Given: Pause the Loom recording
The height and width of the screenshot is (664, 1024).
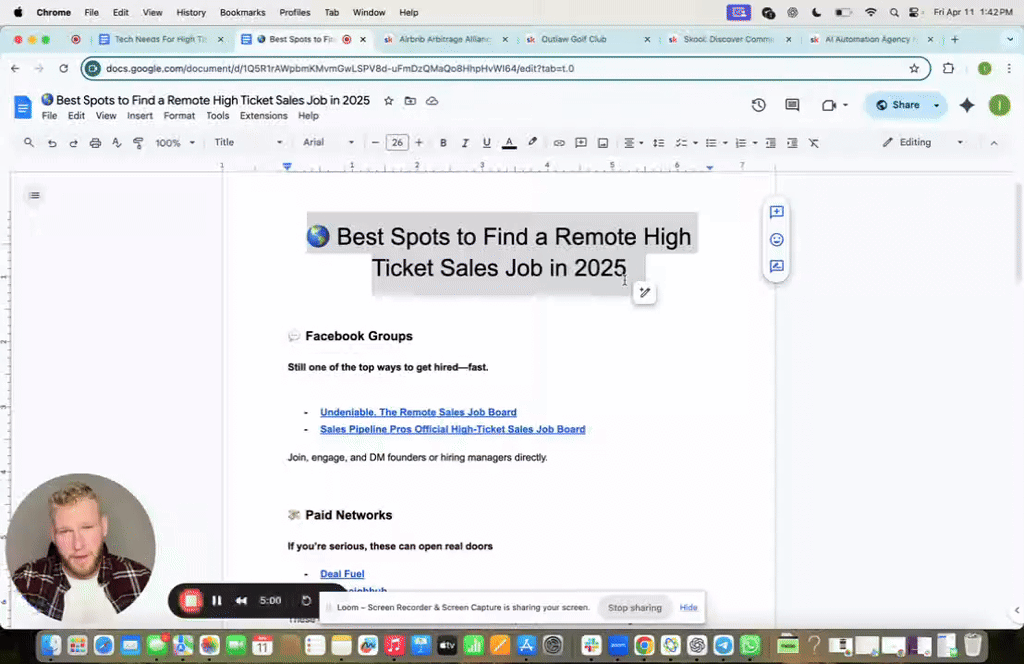Looking at the screenshot, I should [x=217, y=600].
